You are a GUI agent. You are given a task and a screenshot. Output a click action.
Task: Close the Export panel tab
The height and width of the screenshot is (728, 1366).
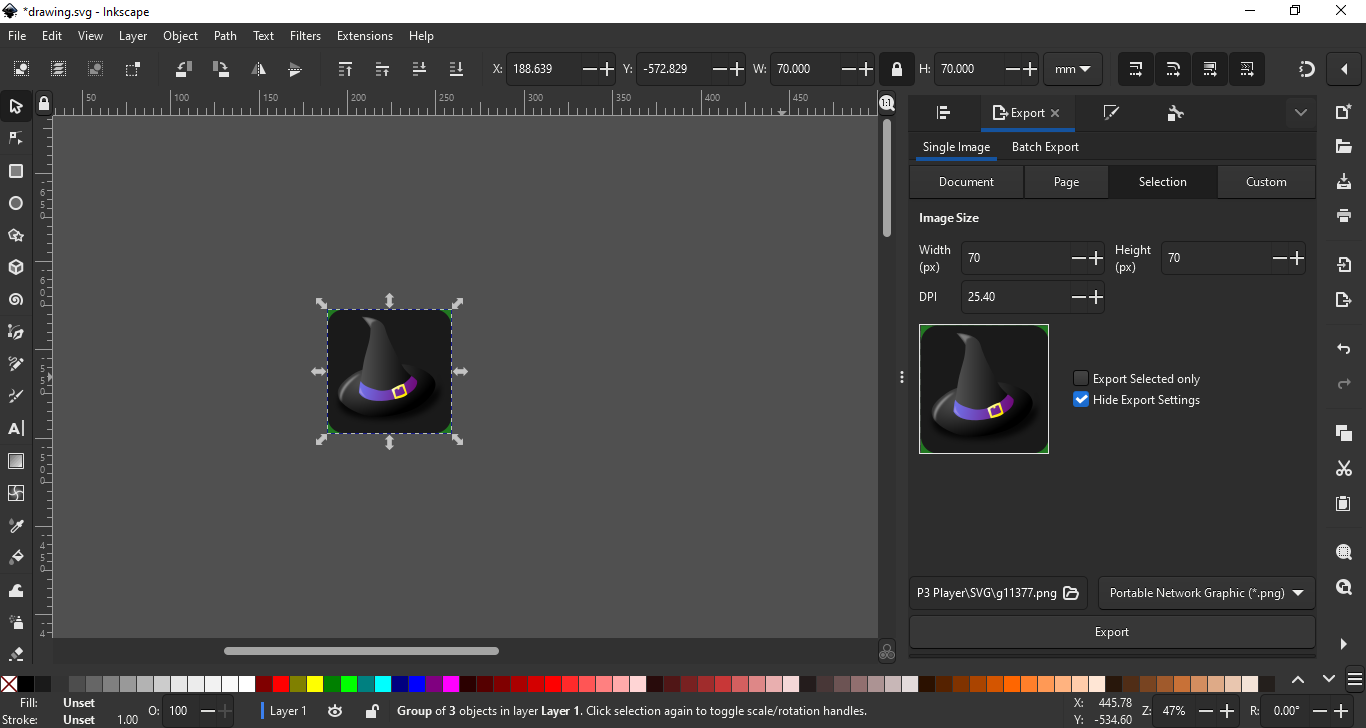point(1054,113)
